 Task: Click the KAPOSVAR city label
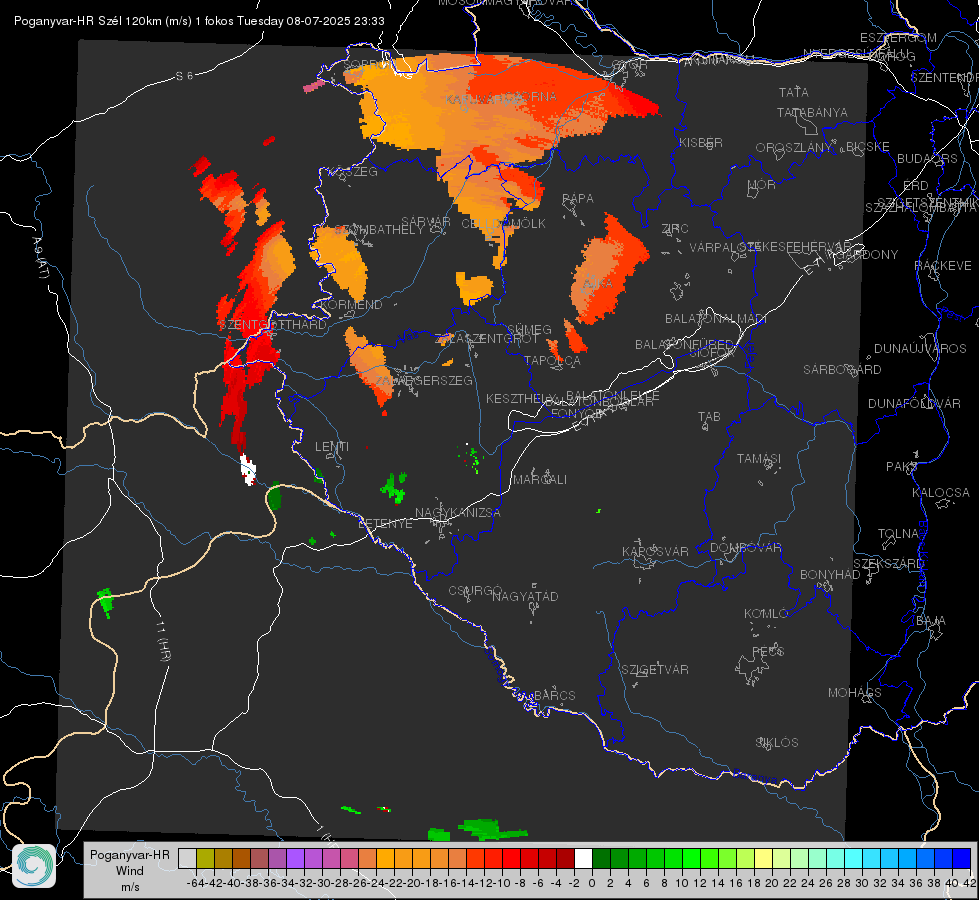[655, 551]
